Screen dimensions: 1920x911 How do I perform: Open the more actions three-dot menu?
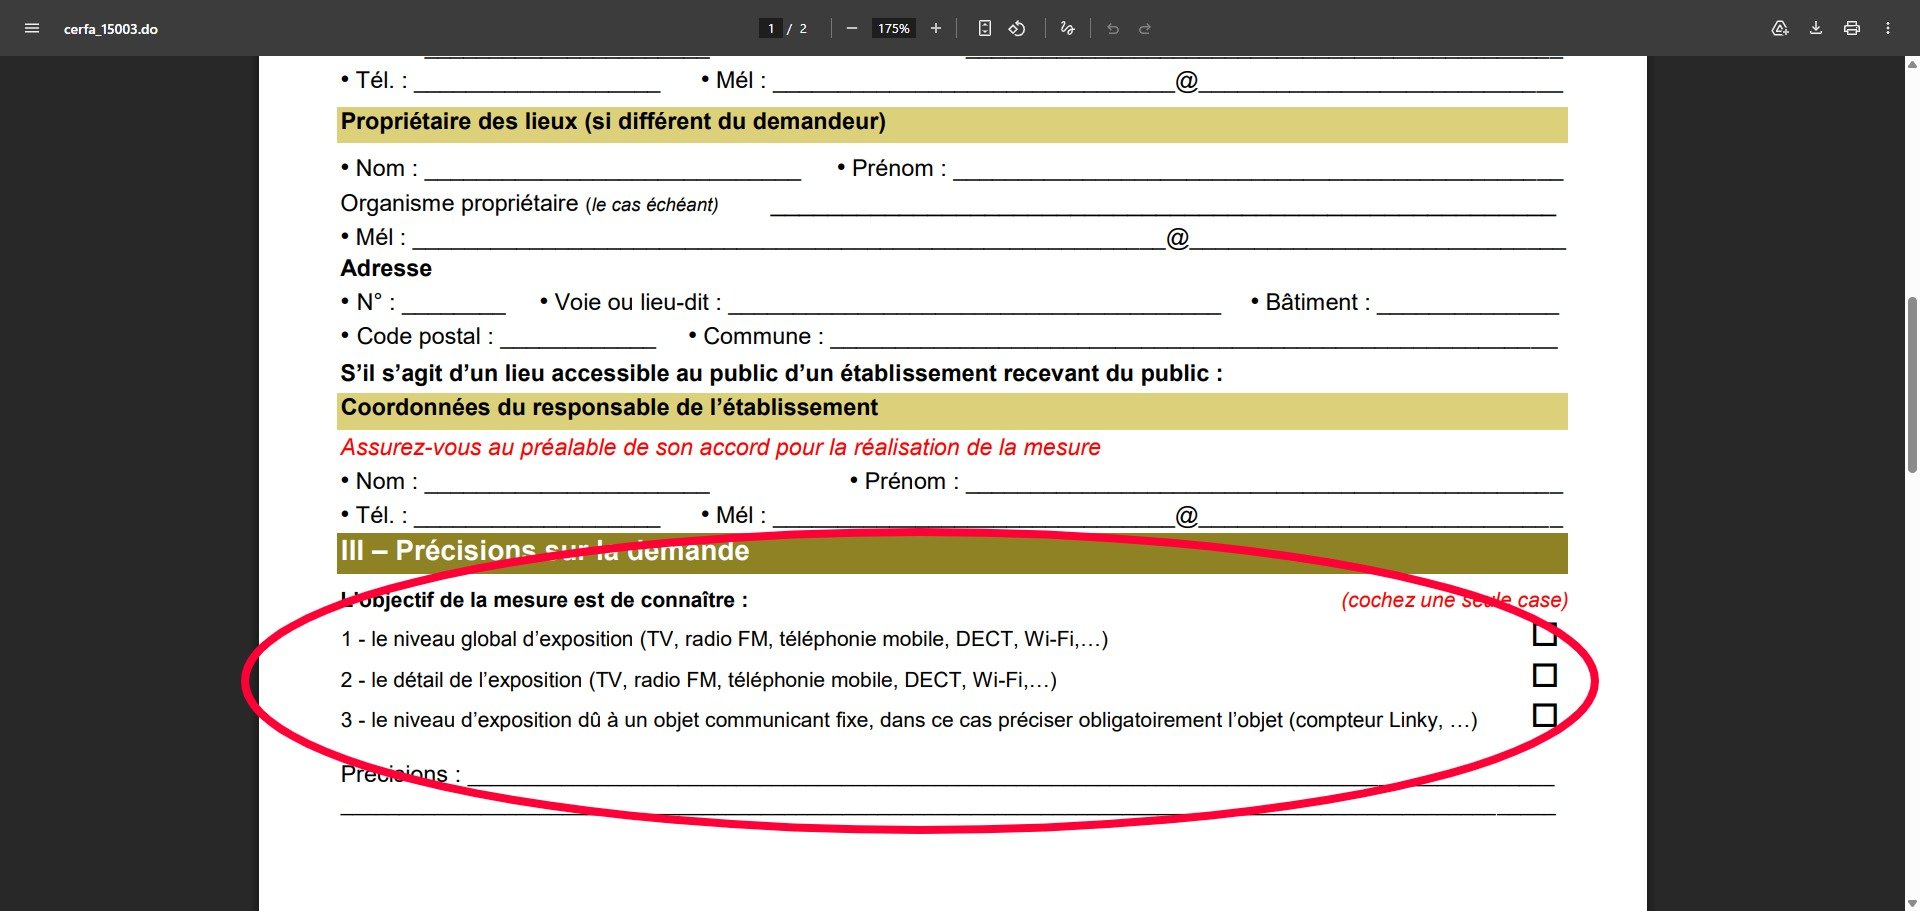(1888, 28)
